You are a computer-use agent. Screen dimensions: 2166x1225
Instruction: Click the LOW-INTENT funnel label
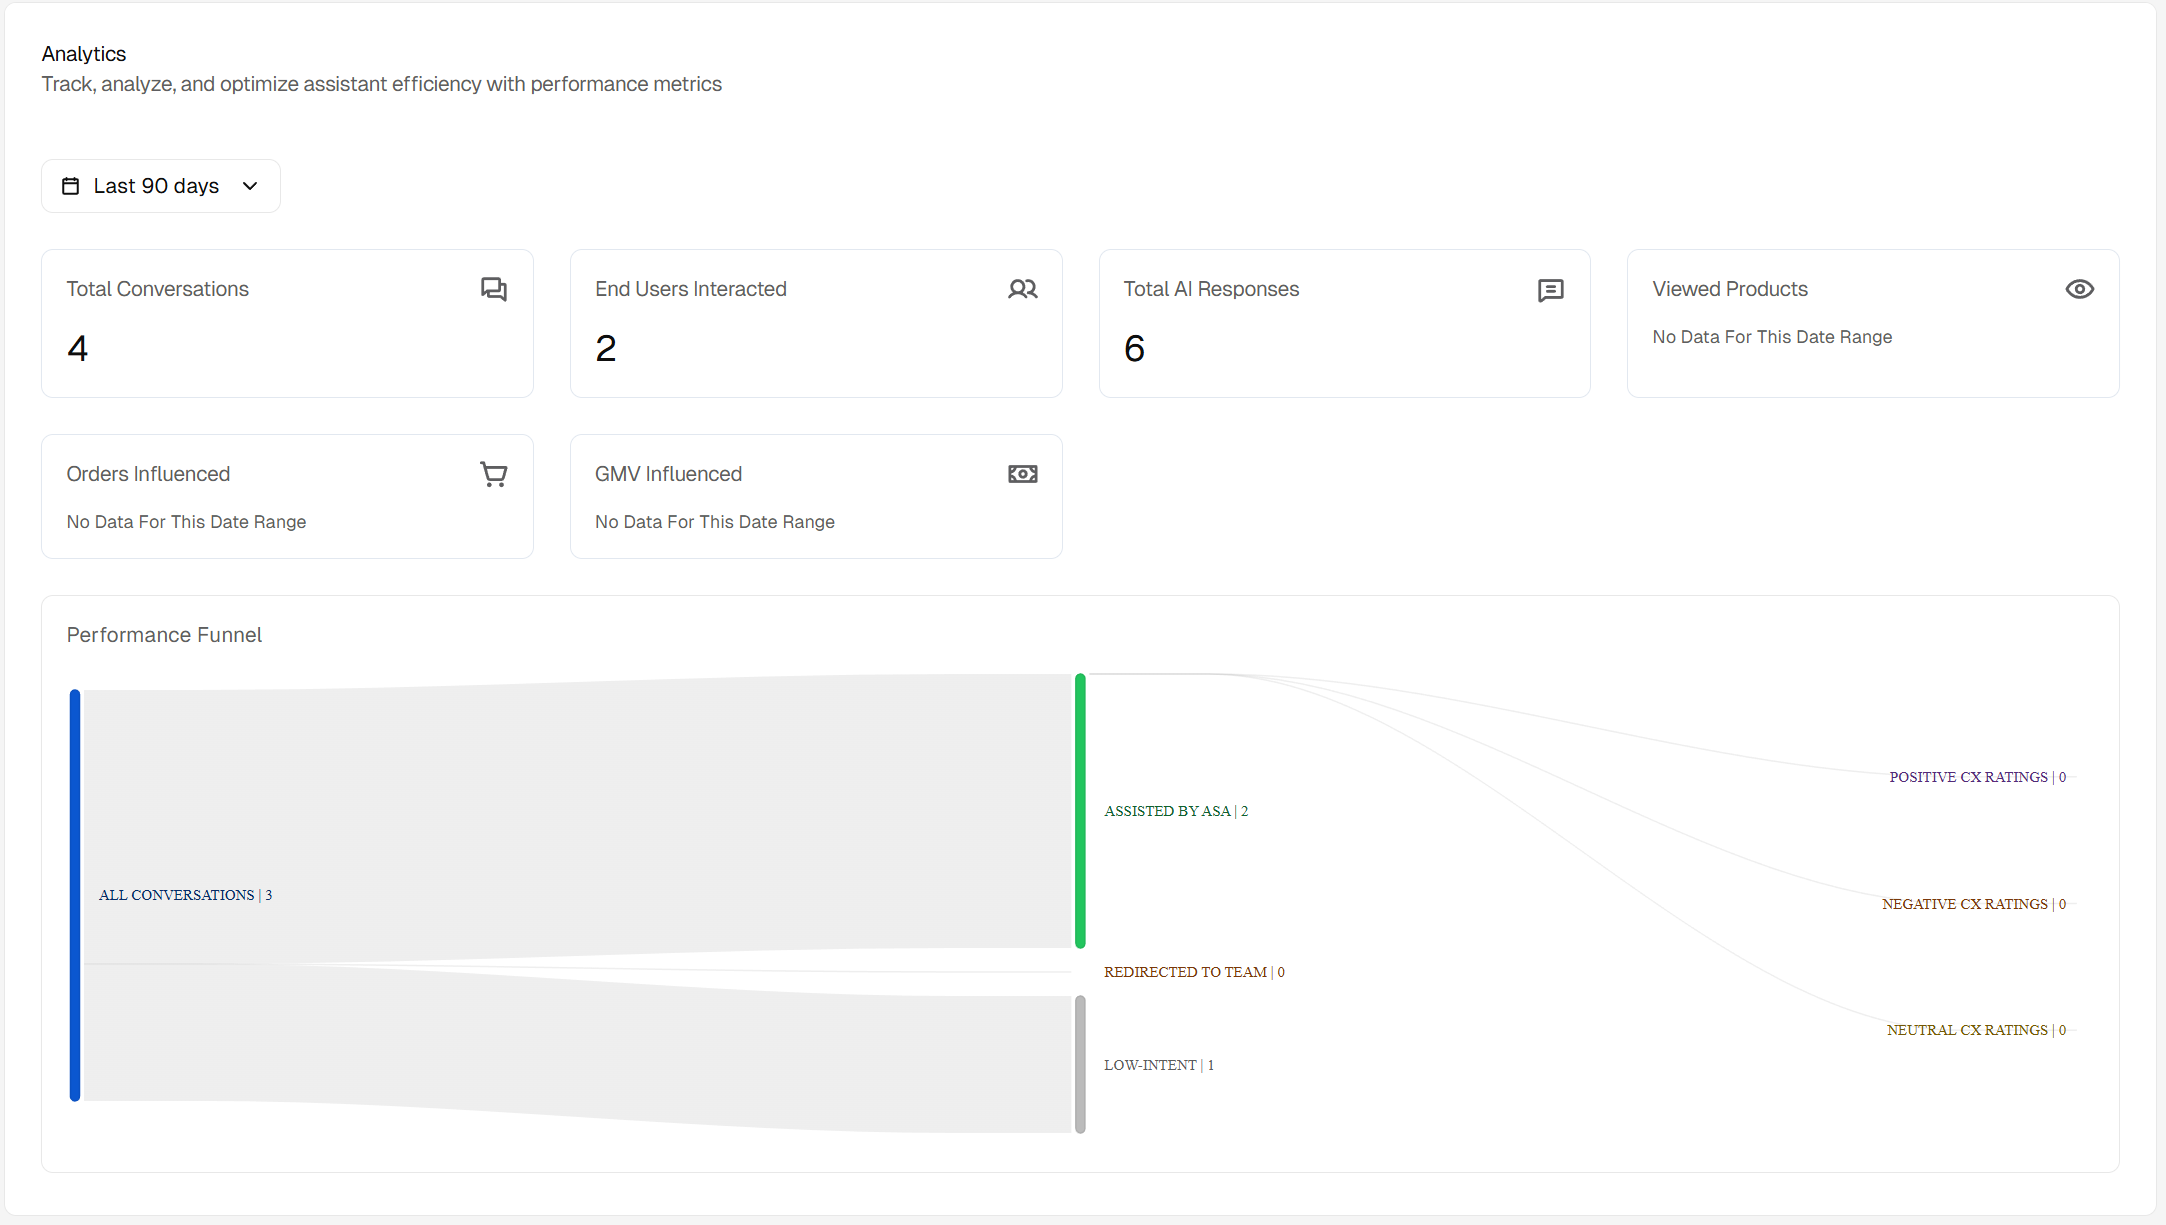pos(1158,1065)
